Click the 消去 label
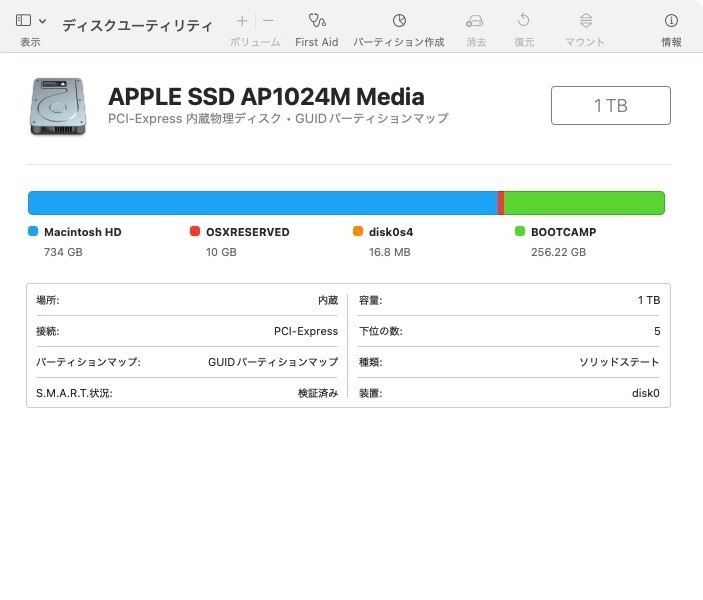 pyautogui.click(x=476, y=42)
